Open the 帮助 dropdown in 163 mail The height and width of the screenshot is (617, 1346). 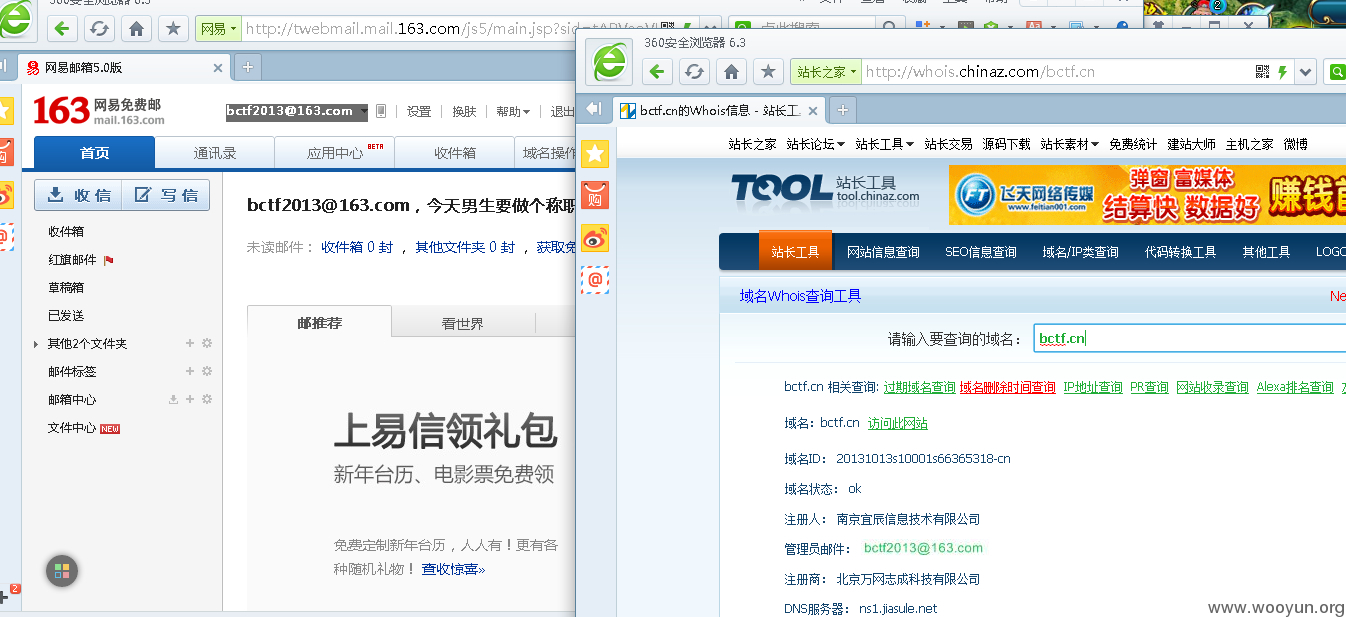point(513,112)
